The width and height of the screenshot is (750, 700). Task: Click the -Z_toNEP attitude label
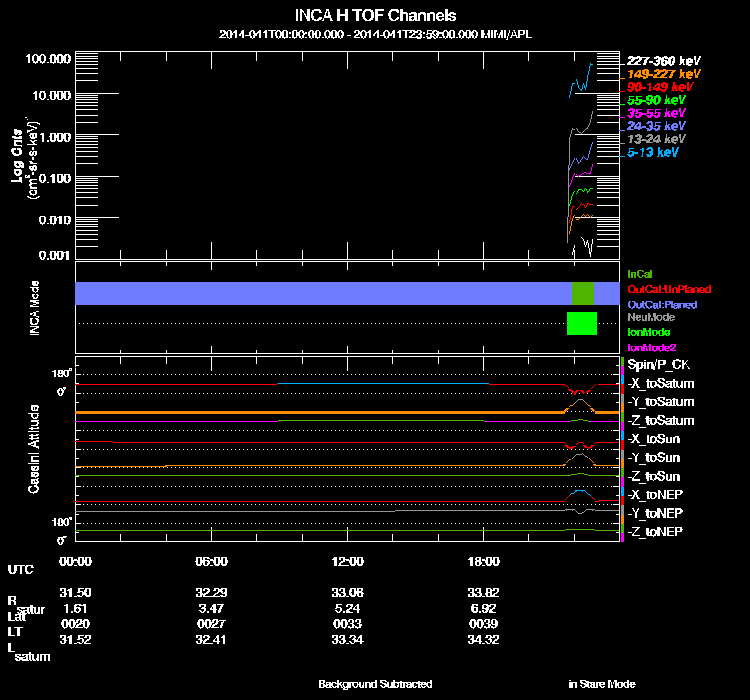[655, 531]
